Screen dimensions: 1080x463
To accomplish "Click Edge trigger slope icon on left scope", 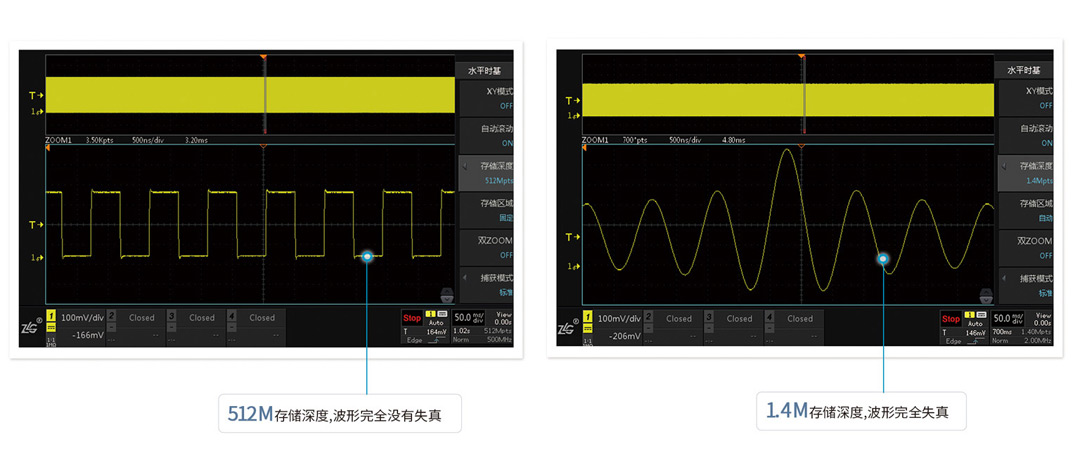I will [437, 340].
